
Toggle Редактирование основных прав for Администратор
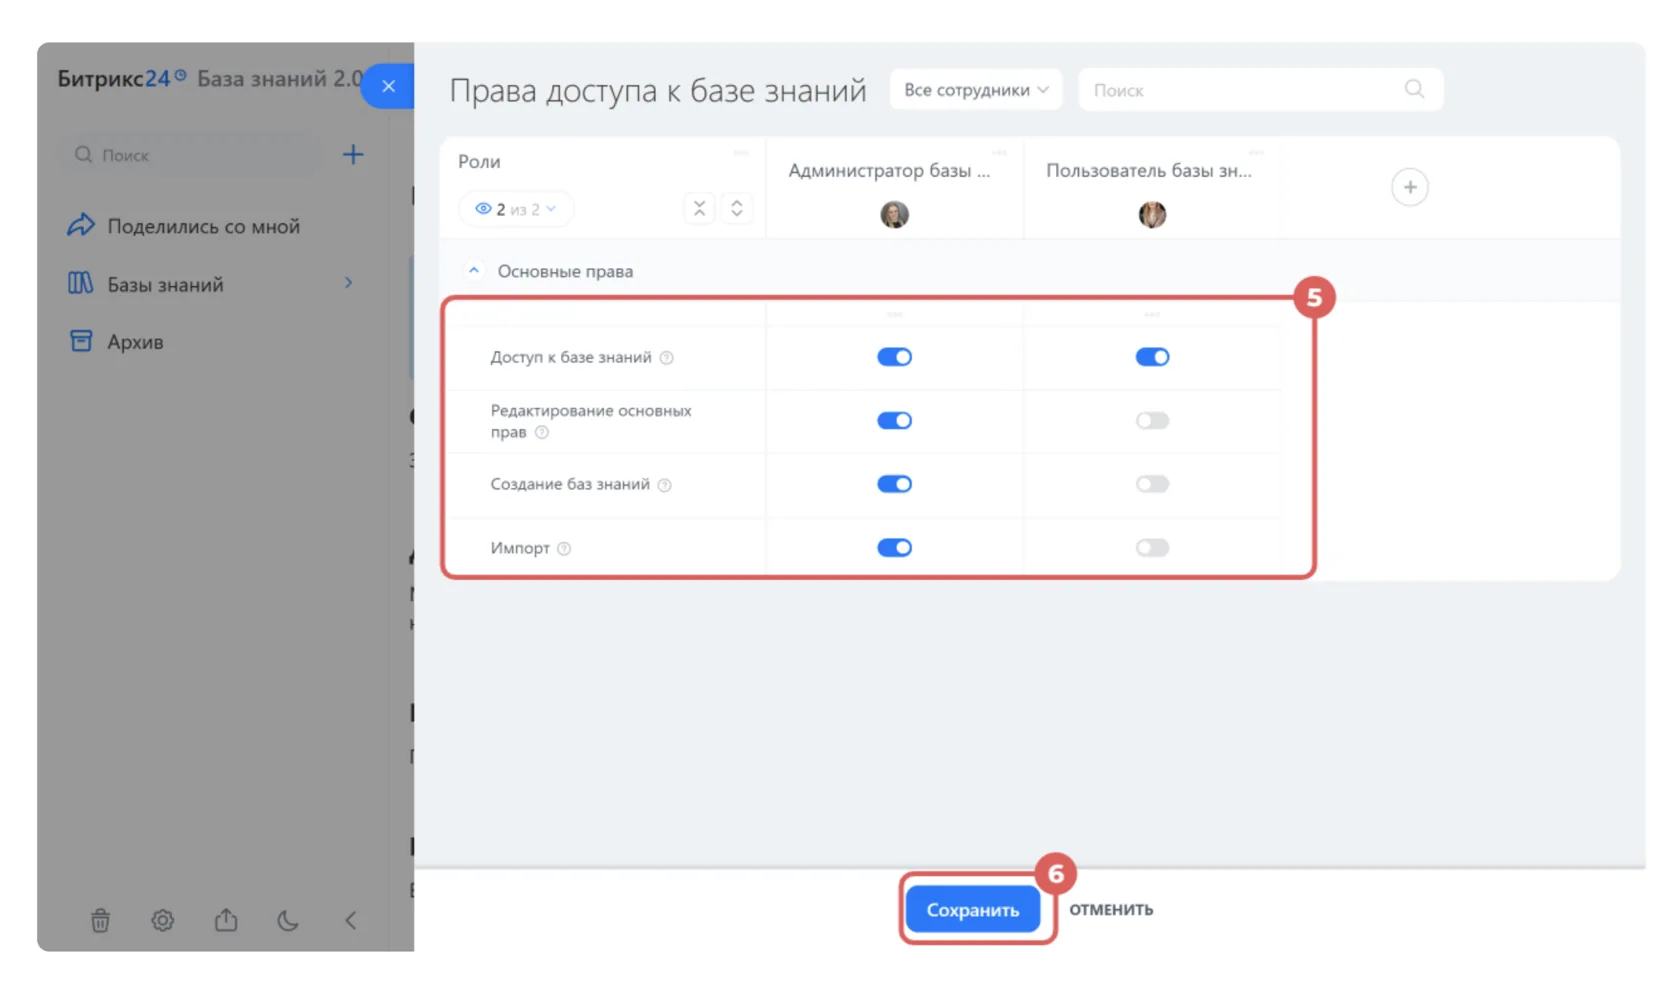pos(894,420)
